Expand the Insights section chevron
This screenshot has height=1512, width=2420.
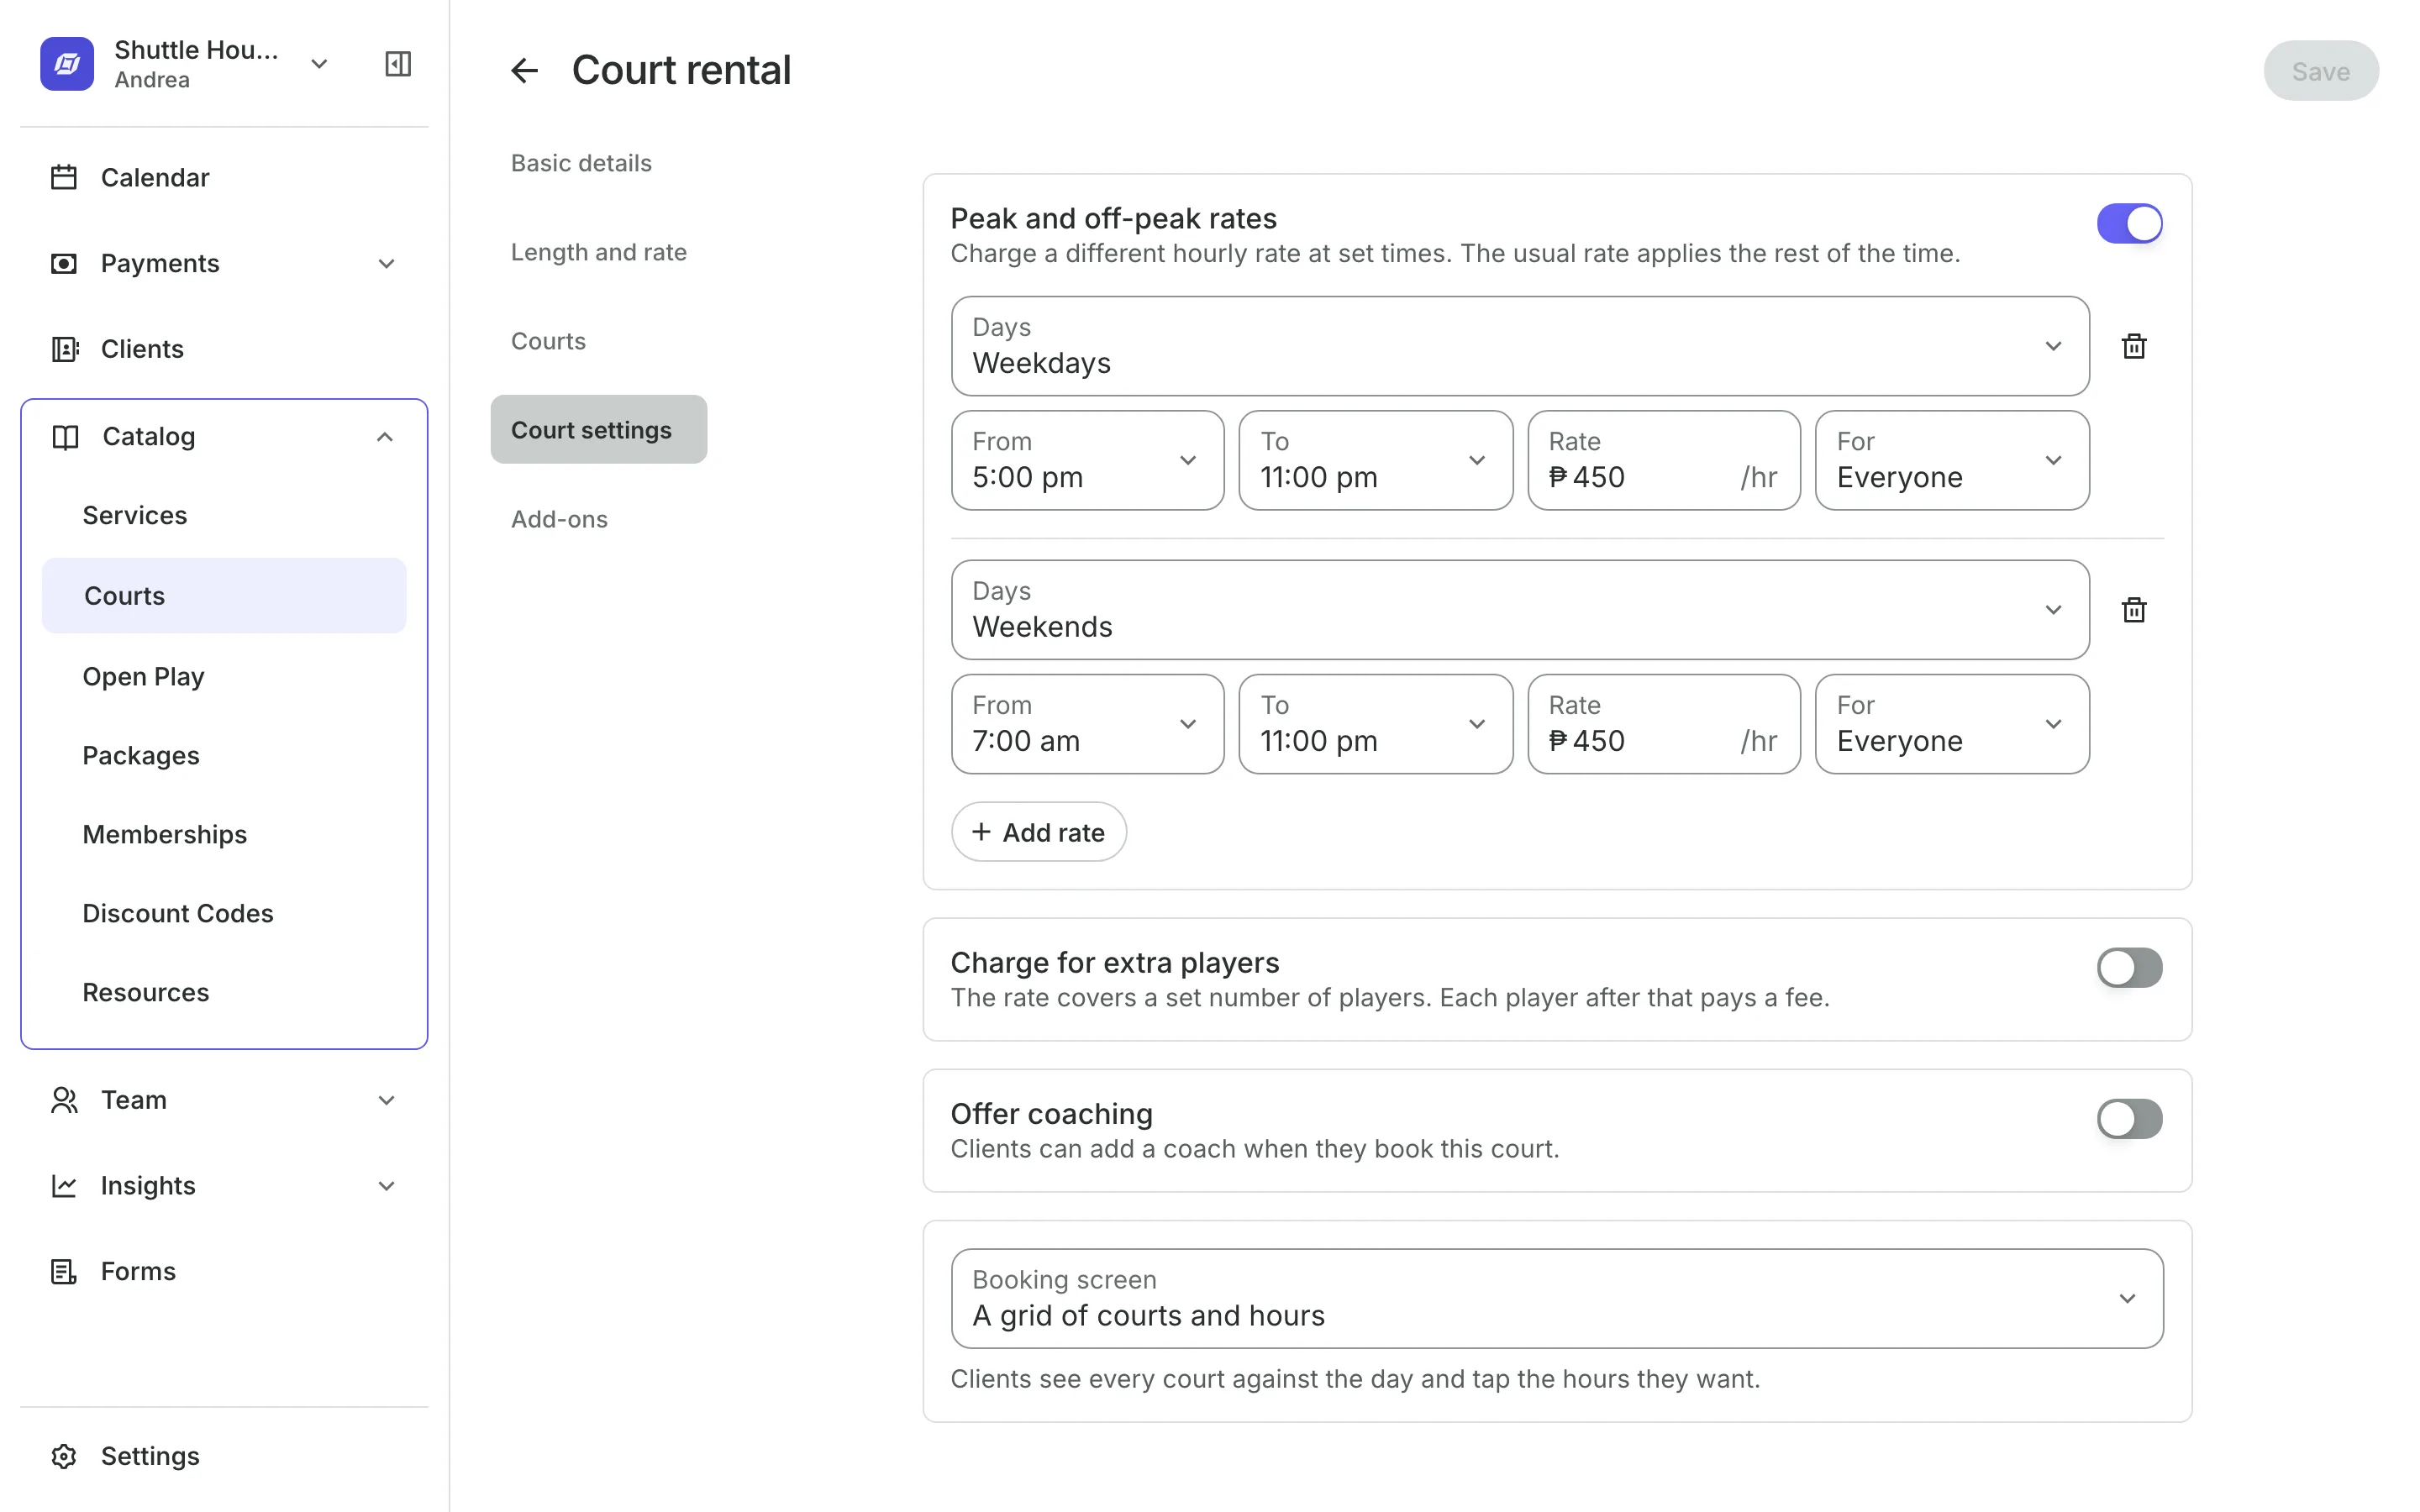(387, 1186)
